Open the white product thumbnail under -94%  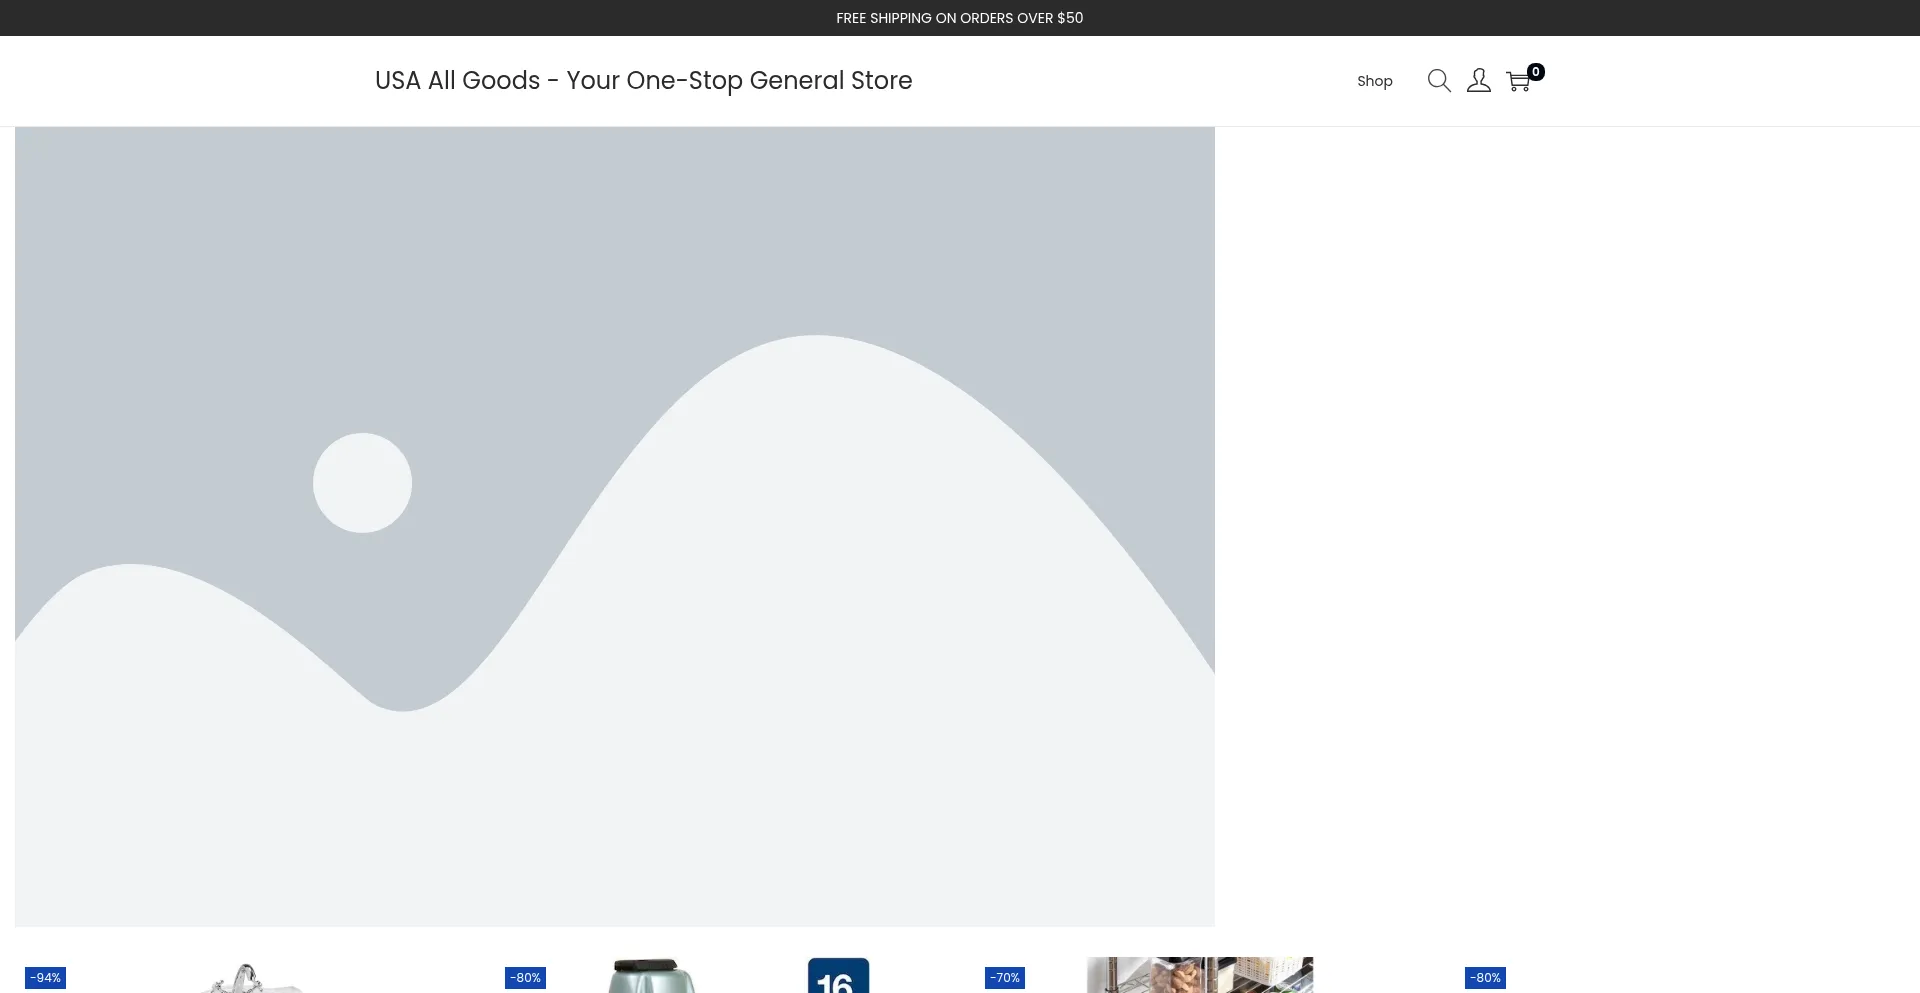(x=250, y=979)
